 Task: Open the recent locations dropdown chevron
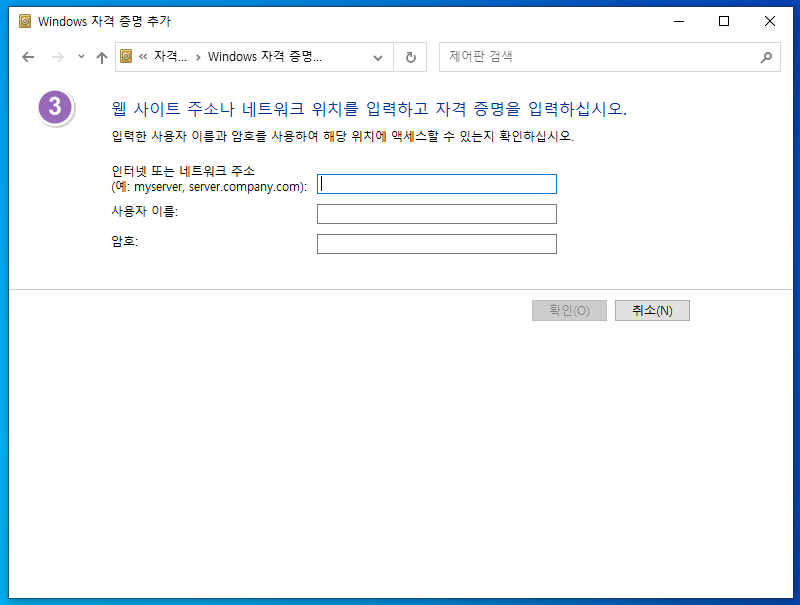click(x=81, y=57)
